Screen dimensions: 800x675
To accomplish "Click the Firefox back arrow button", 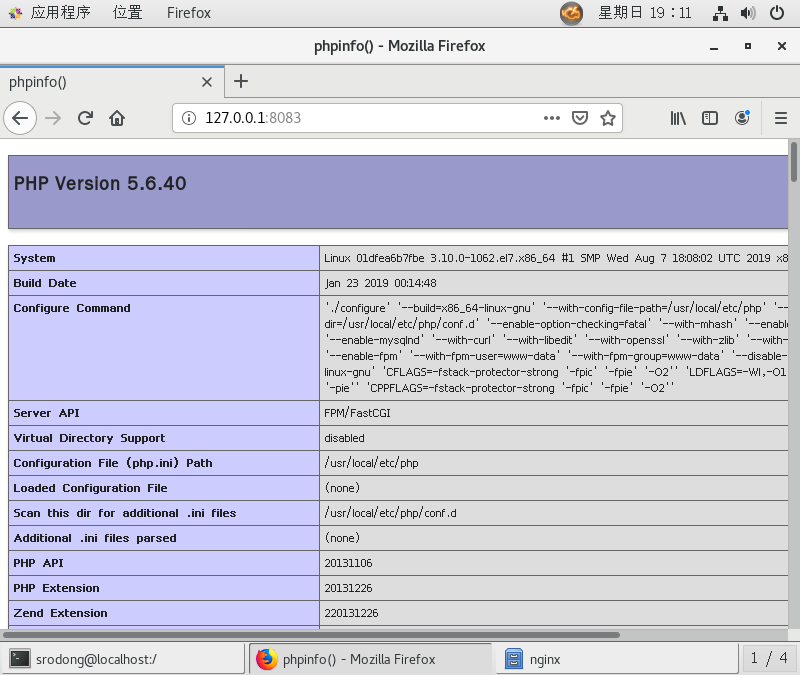I will (20, 118).
